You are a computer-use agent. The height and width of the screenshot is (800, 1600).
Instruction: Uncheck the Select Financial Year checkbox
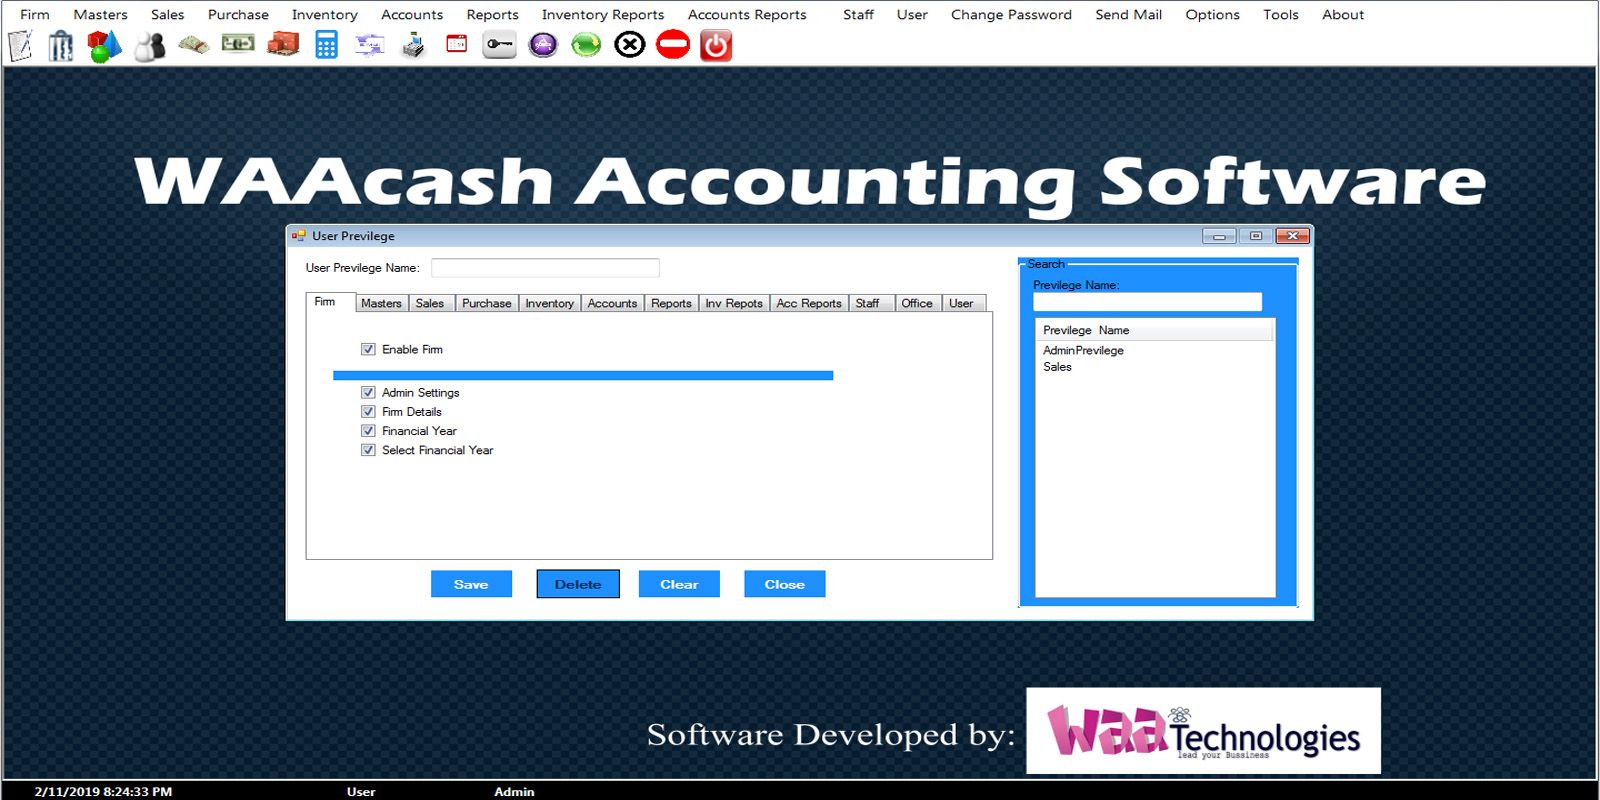pyautogui.click(x=368, y=450)
